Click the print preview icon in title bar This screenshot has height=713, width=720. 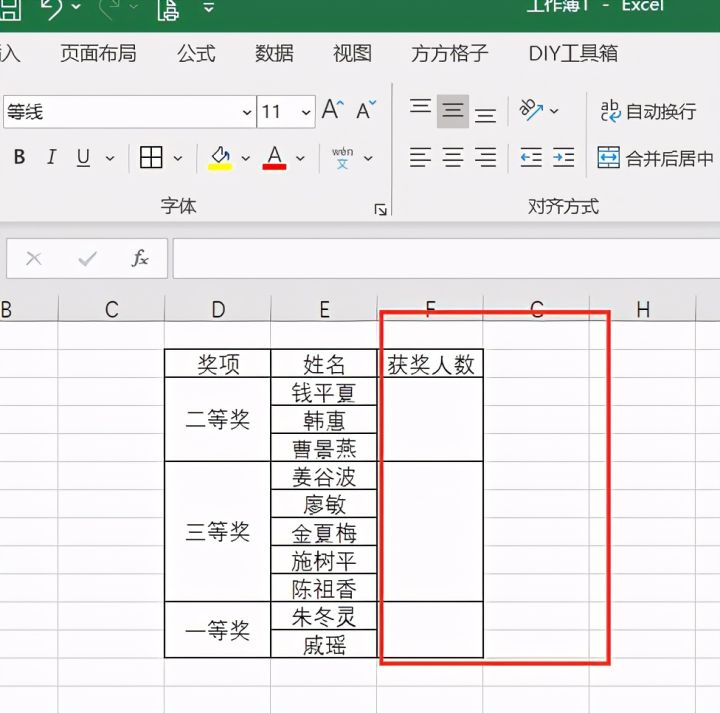click(x=168, y=9)
